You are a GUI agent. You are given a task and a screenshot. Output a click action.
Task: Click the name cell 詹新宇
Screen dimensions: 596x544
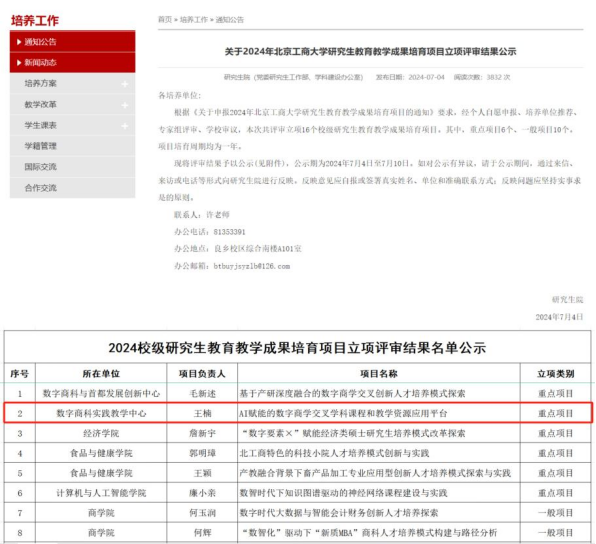(202, 433)
